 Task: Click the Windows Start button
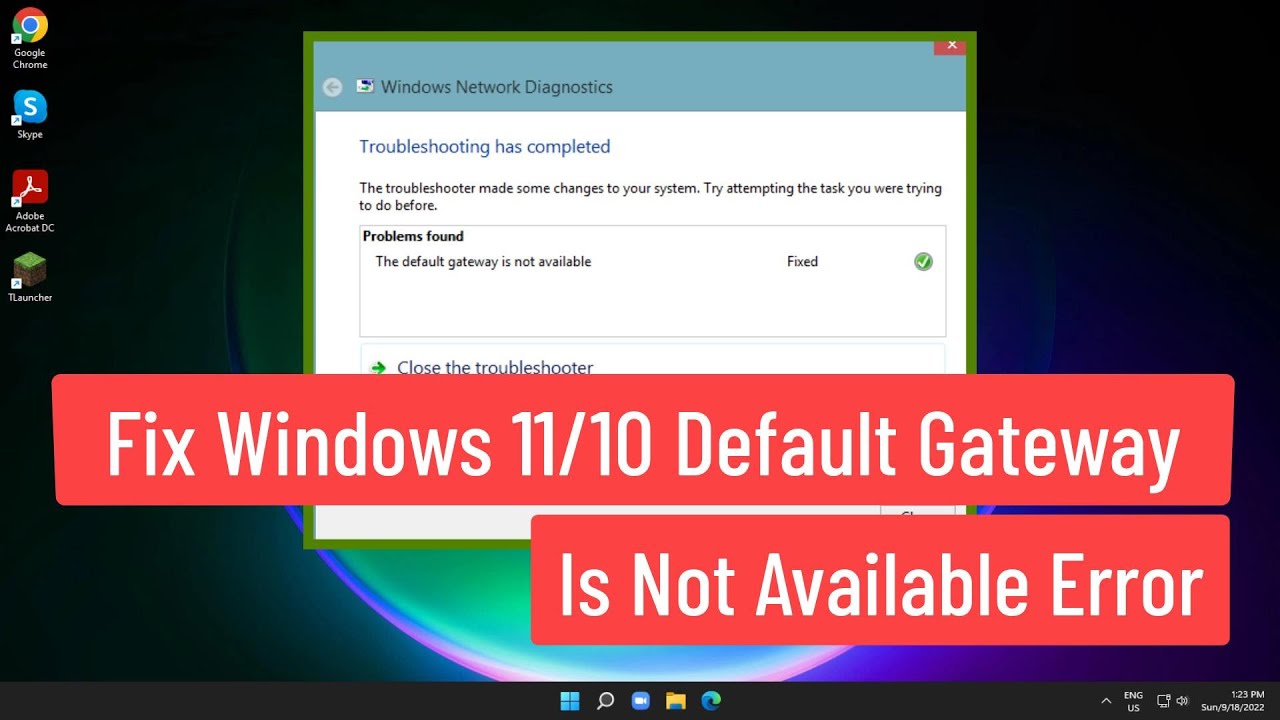tap(570, 700)
